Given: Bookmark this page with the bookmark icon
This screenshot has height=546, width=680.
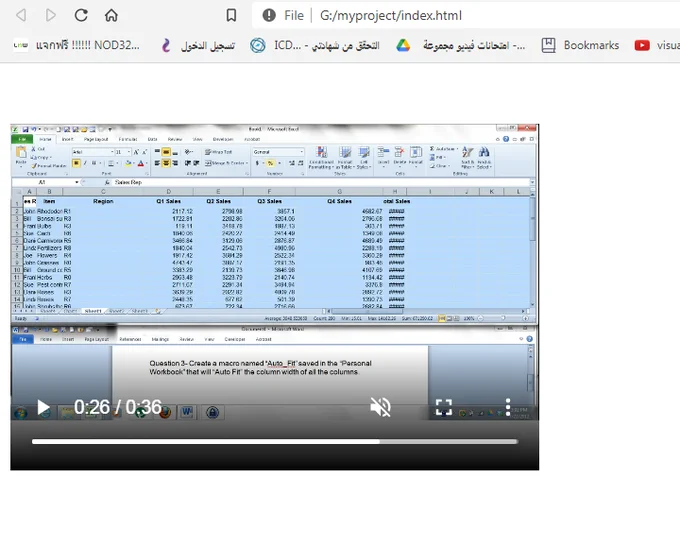Looking at the screenshot, I should point(231,16).
